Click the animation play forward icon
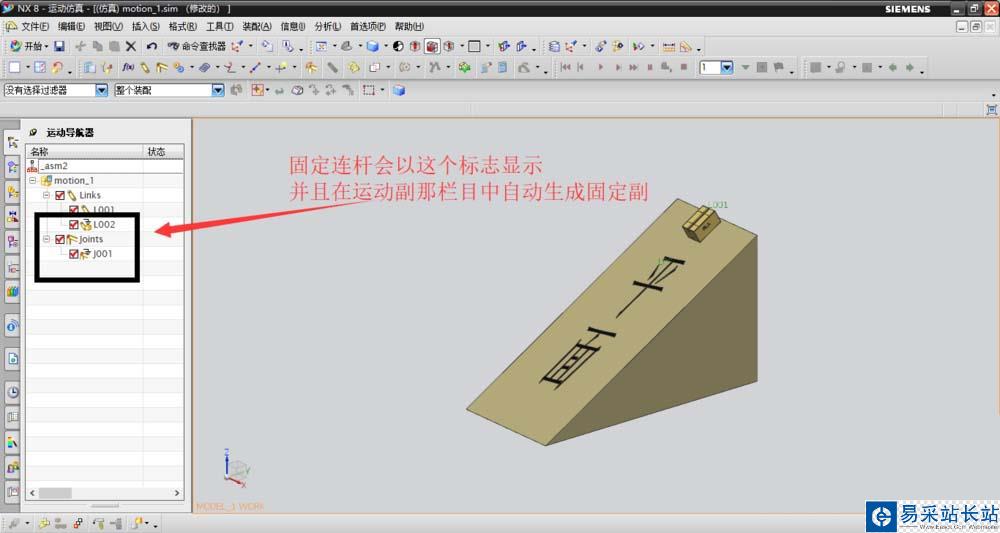 click(x=600, y=67)
